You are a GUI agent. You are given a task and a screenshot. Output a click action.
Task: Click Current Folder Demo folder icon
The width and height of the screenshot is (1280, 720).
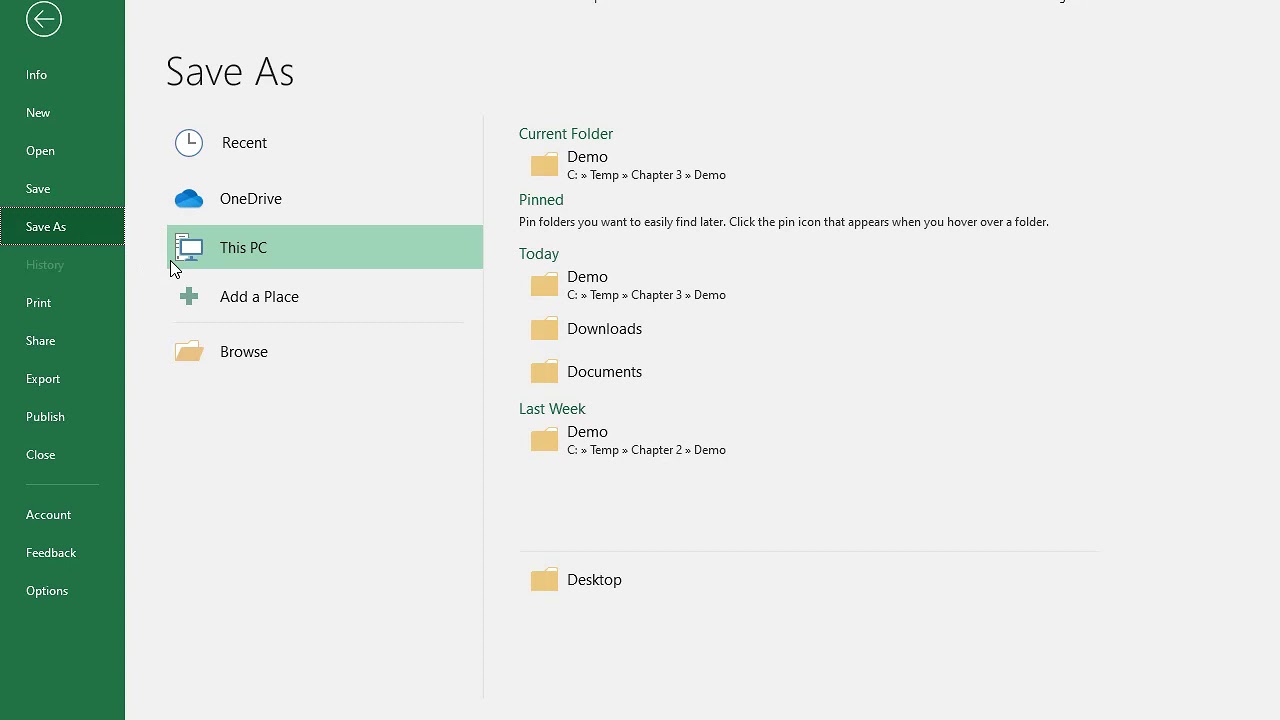pyautogui.click(x=544, y=164)
